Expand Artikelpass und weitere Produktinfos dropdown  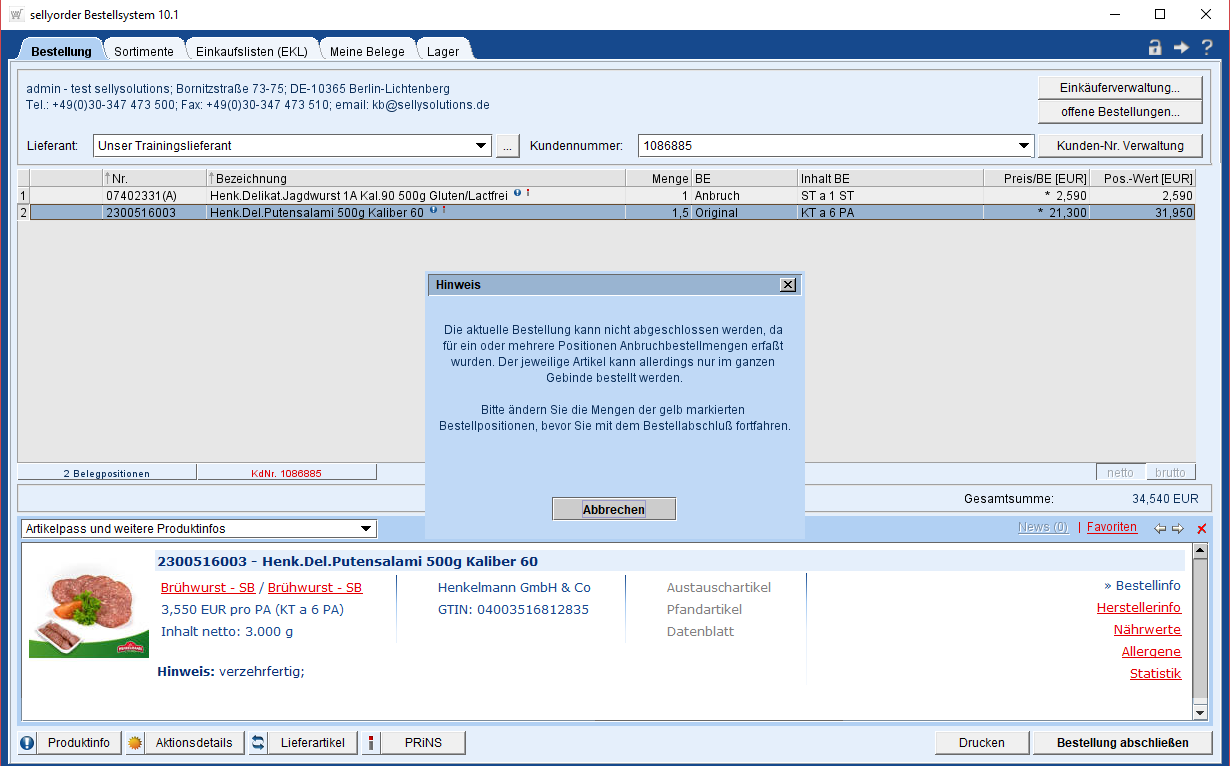(x=366, y=529)
